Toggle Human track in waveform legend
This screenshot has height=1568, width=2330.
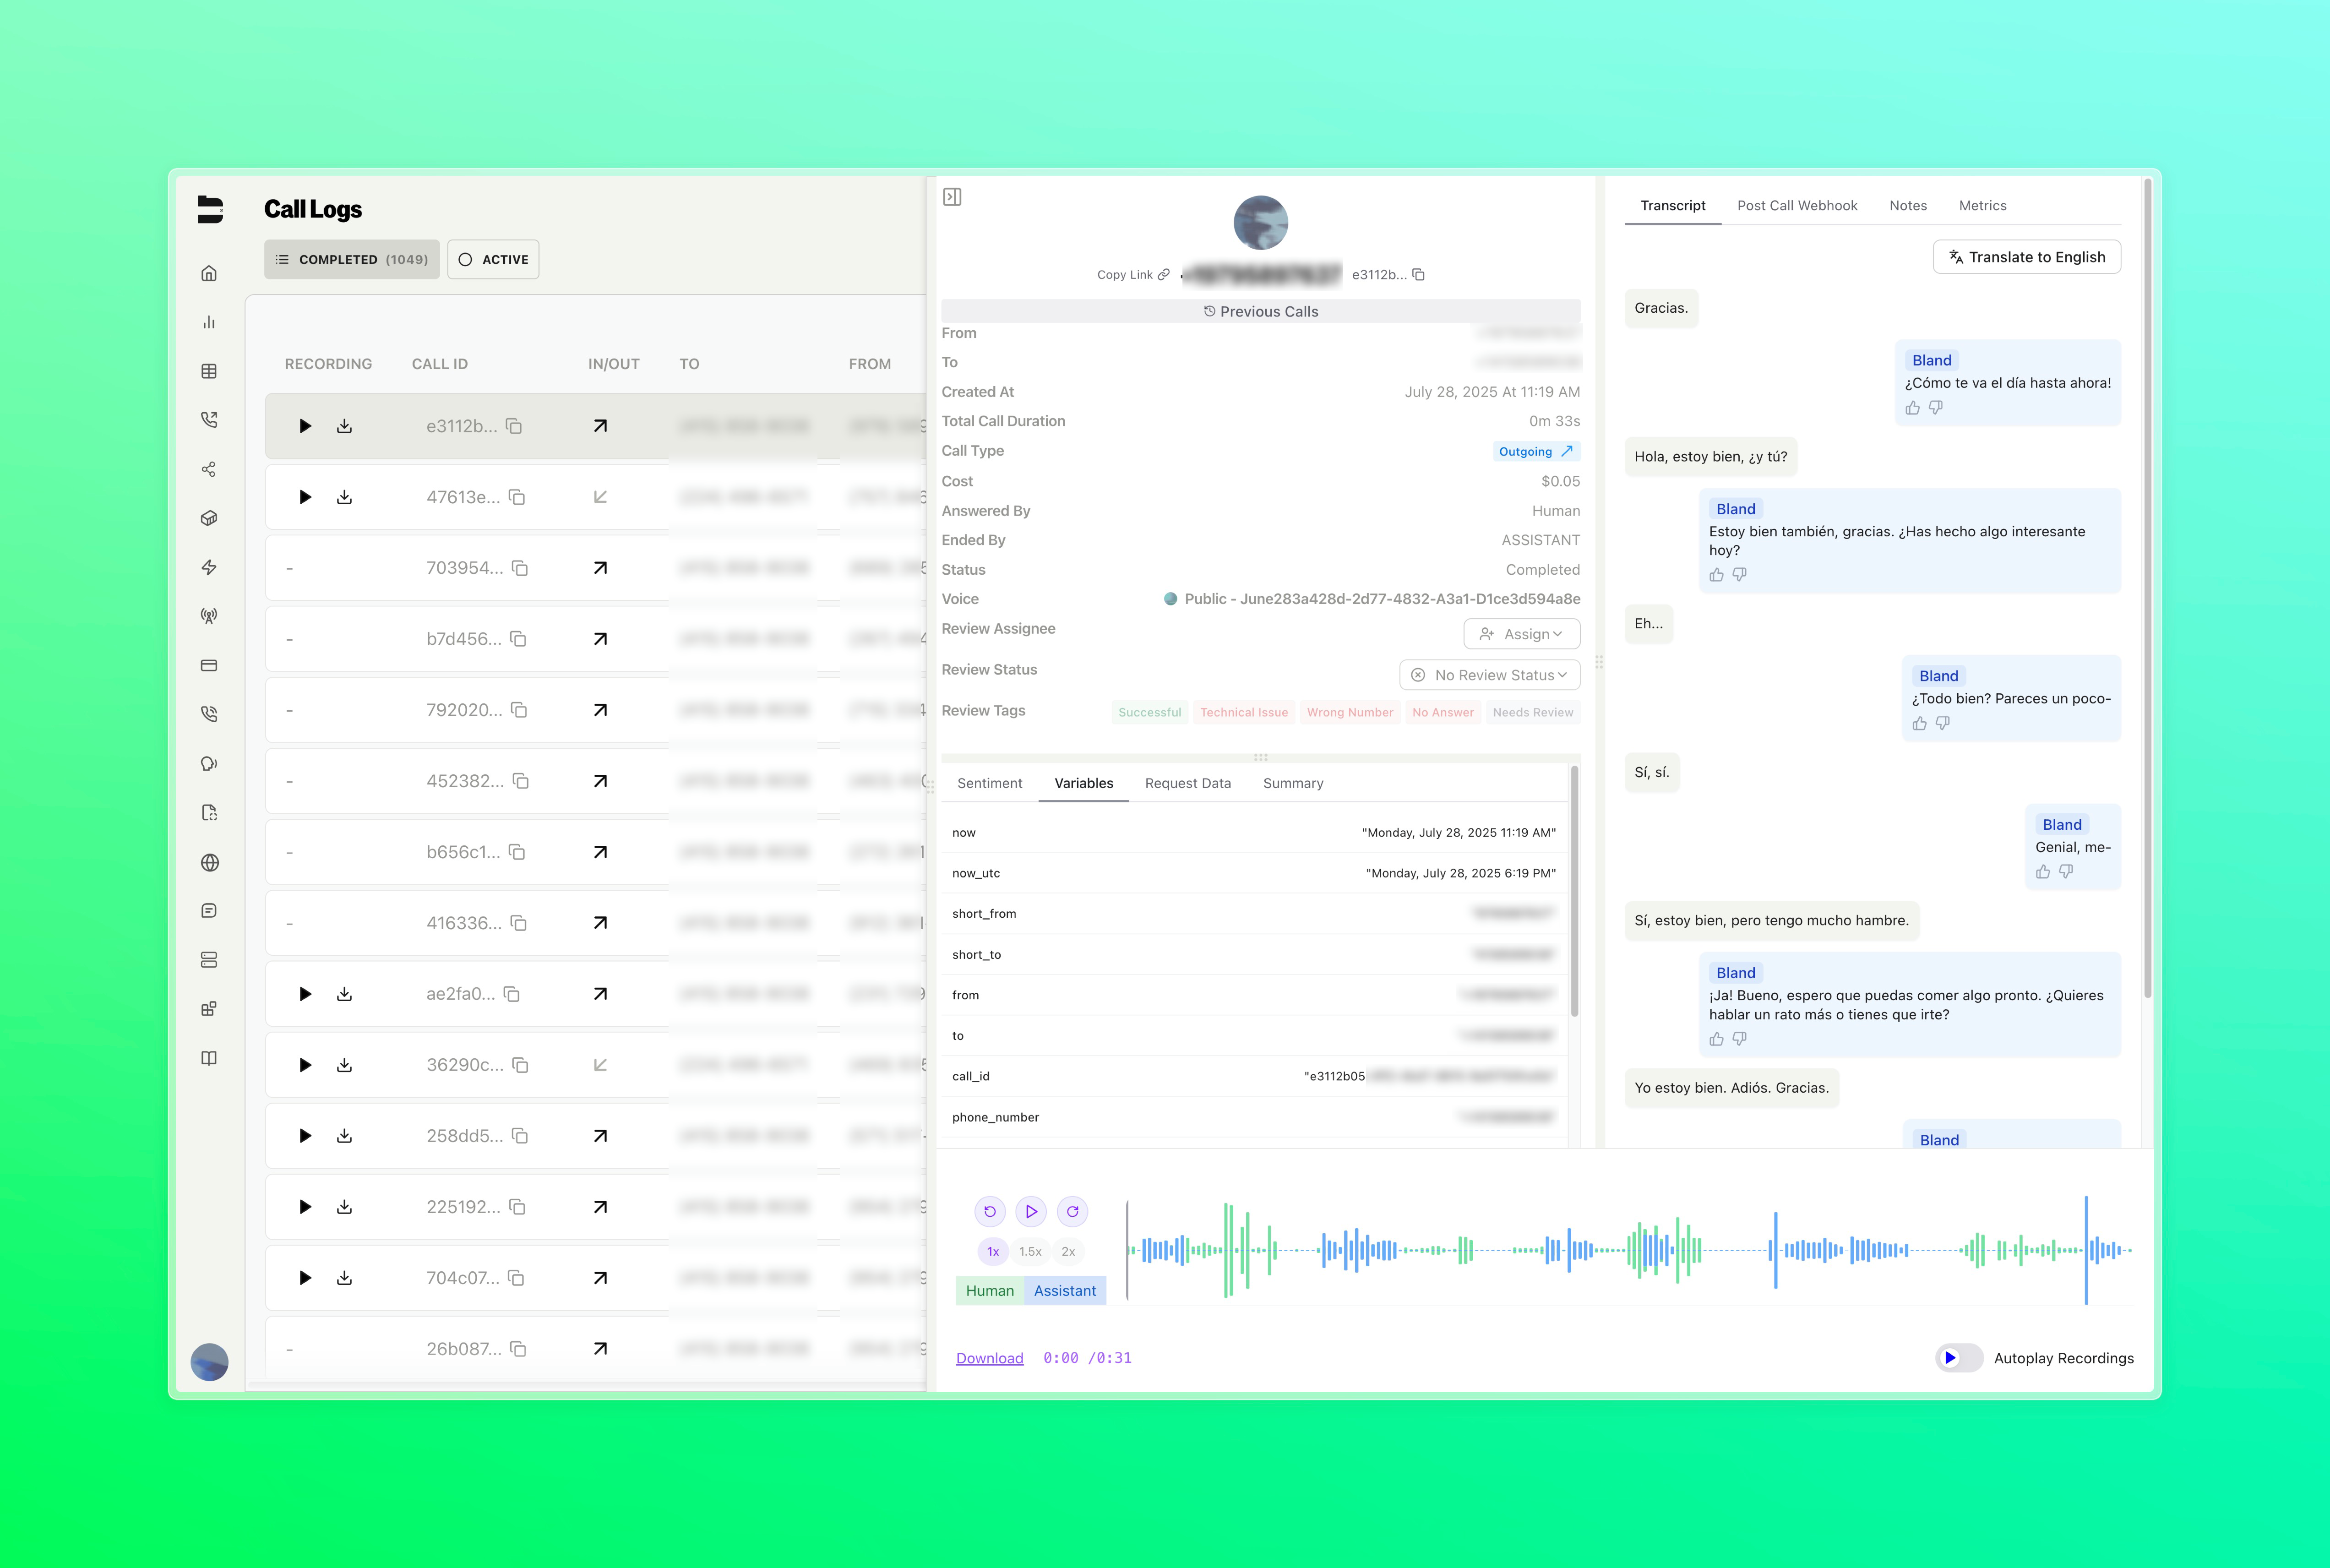(990, 1291)
